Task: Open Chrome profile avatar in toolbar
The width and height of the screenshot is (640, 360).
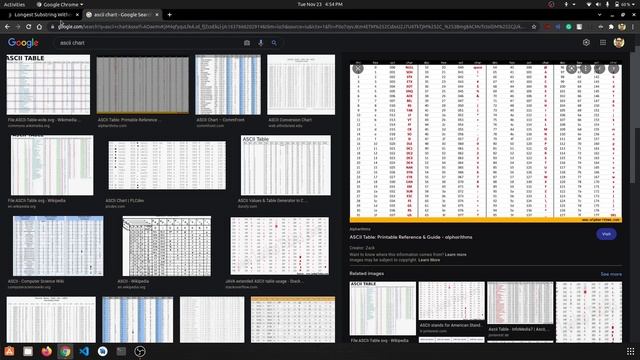Action: tap(622, 27)
